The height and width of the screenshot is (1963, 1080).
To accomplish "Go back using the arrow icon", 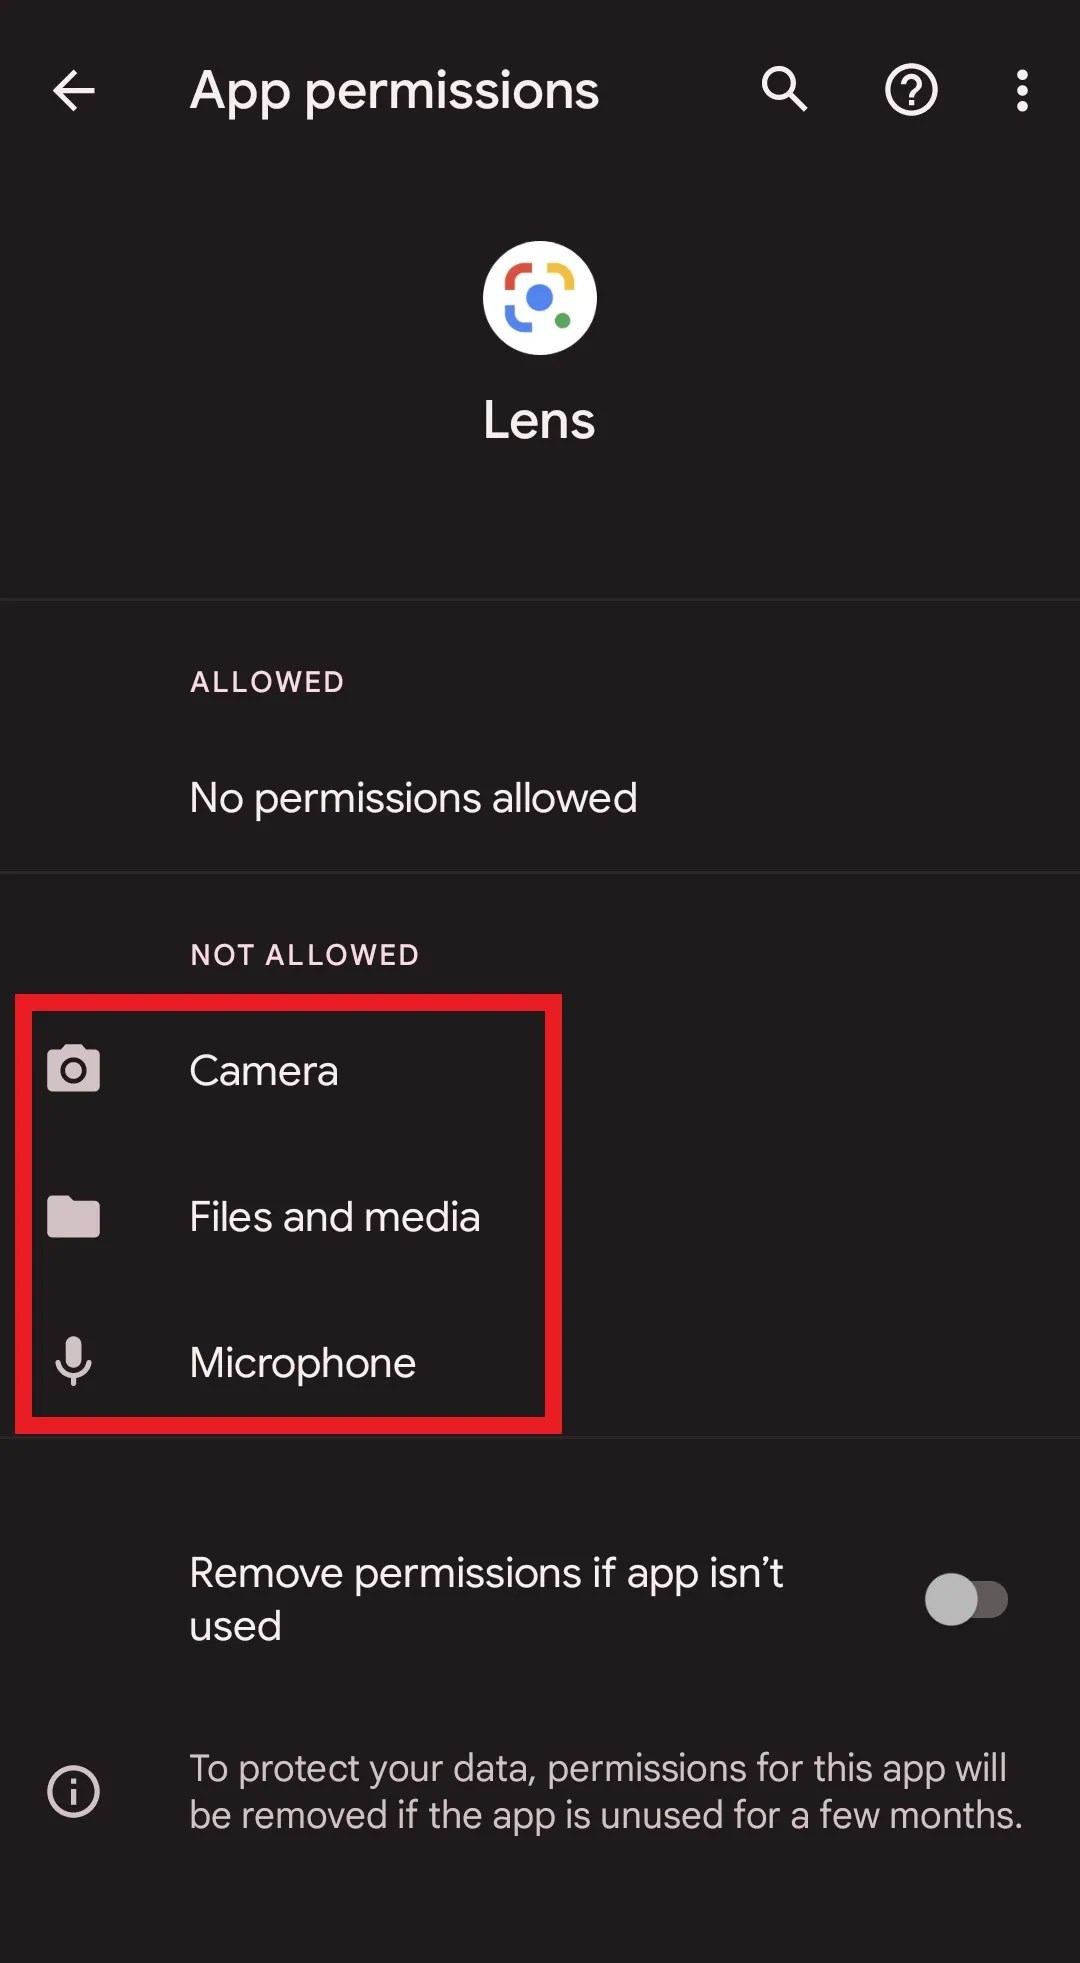I will (x=74, y=91).
